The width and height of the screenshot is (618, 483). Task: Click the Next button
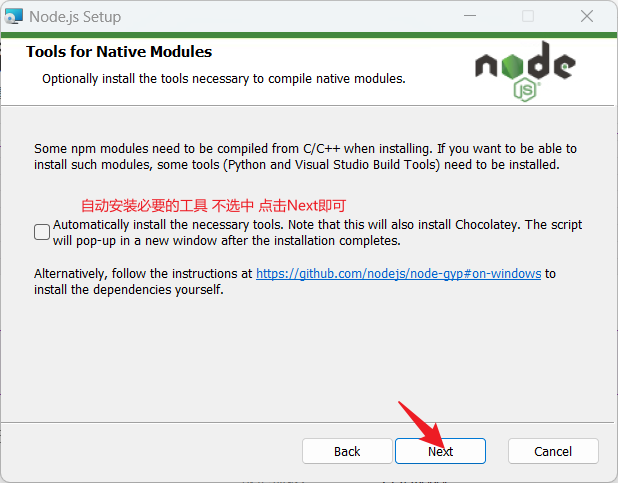(x=440, y=451)
